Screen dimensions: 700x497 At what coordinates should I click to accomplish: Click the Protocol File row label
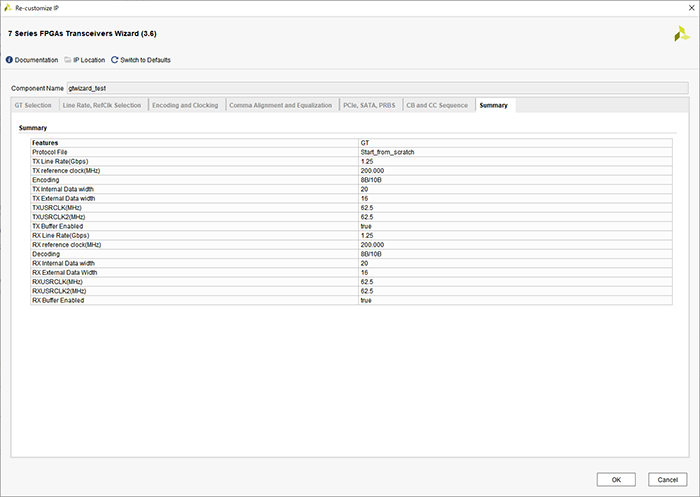(50, 152)
